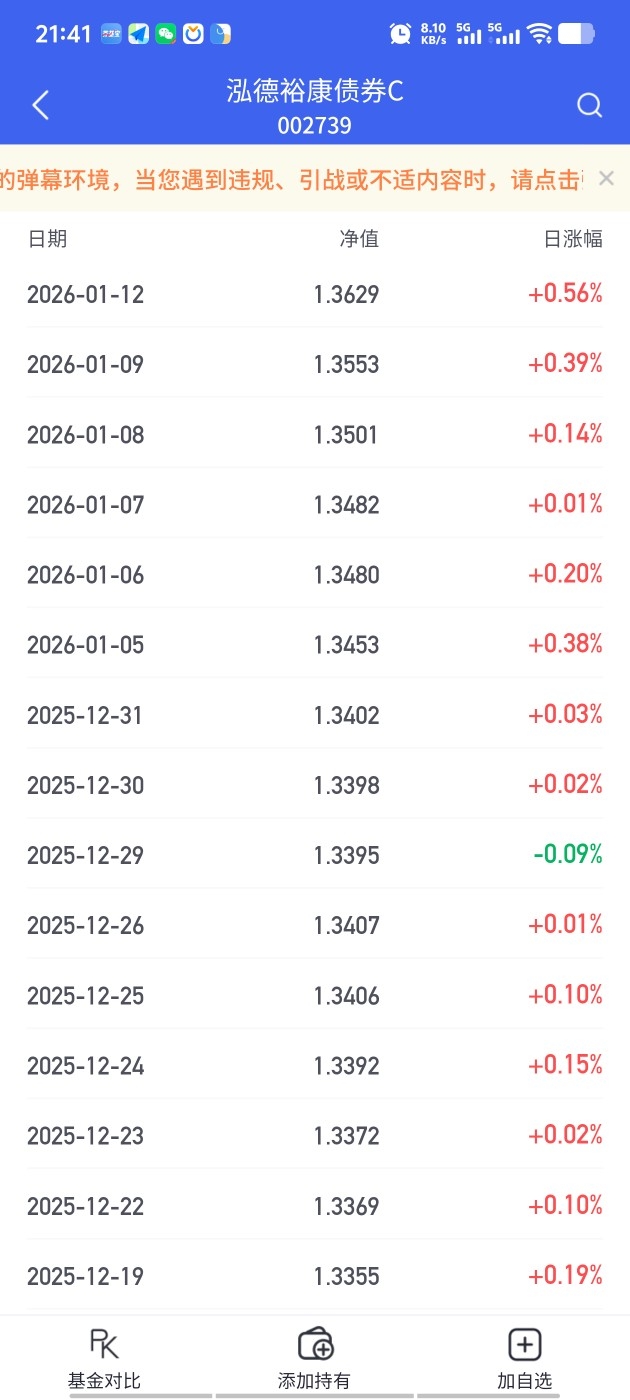The width and height of the screenshot is (630, 1400).
Task: Tap the scrolling orange notice text
Action: (x=290, y=180)
